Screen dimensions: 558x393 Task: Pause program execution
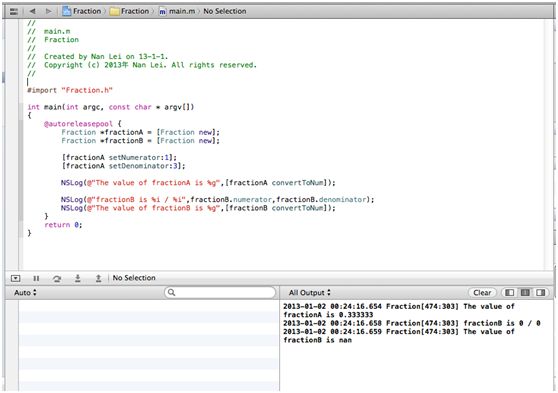point(36,278)
